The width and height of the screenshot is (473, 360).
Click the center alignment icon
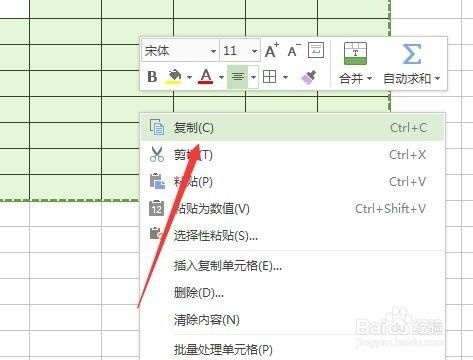pos(237,77)
